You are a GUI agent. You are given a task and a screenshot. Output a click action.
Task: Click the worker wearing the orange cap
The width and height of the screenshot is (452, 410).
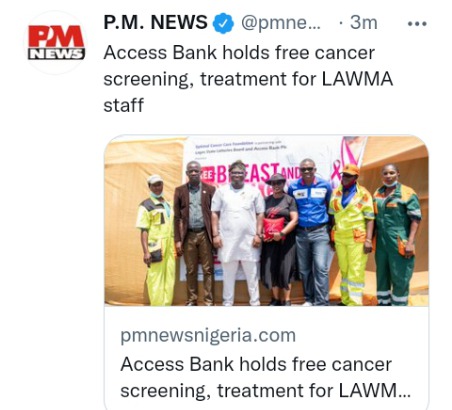351,235
